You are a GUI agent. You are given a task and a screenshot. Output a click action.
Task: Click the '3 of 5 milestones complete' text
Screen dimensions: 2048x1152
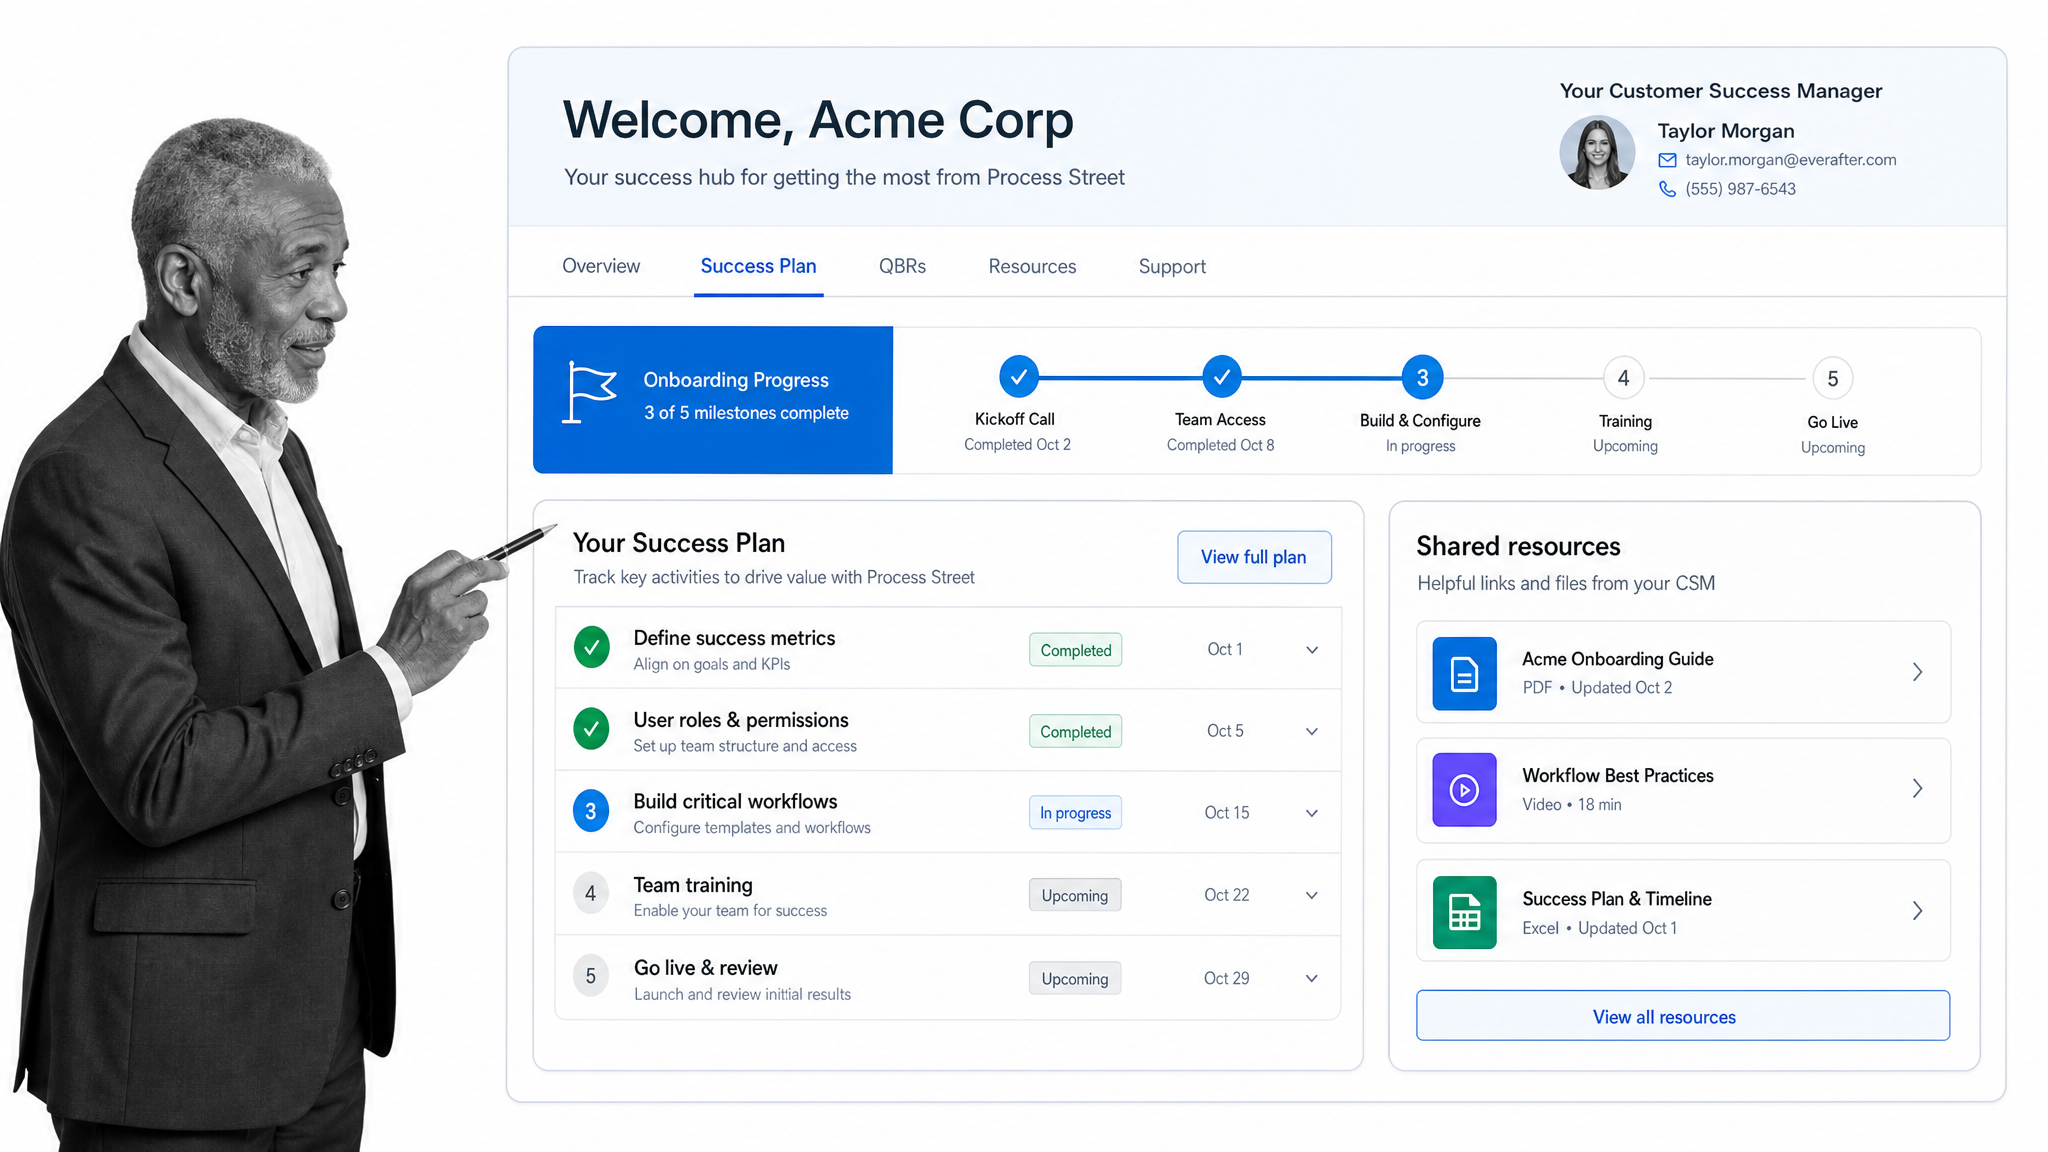point(746,413)
